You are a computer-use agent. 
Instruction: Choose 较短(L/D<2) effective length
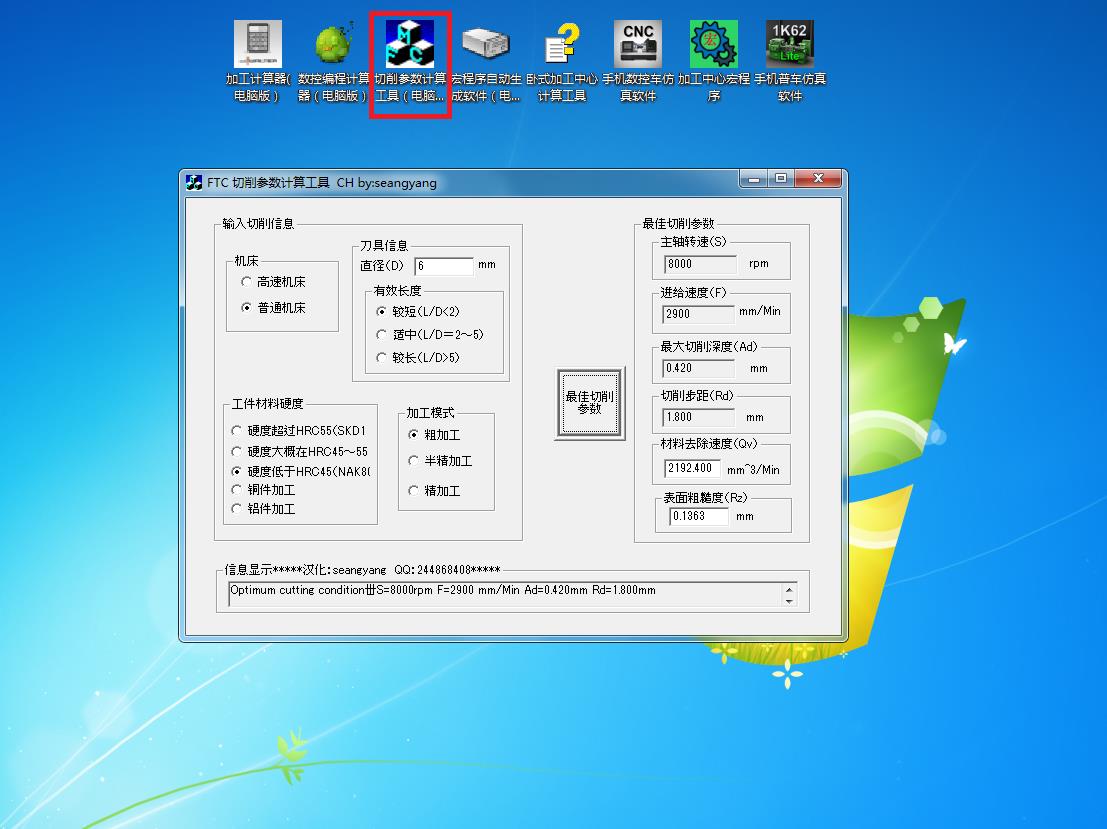click(418, 311)
